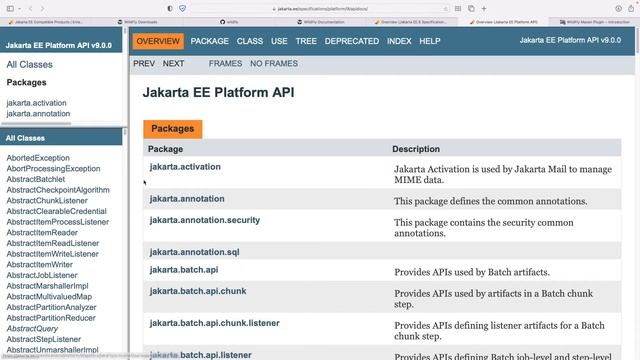Open the AbstractClearableCredential class
The height and width of the screenshot is (360, 640).
(56, 211)
